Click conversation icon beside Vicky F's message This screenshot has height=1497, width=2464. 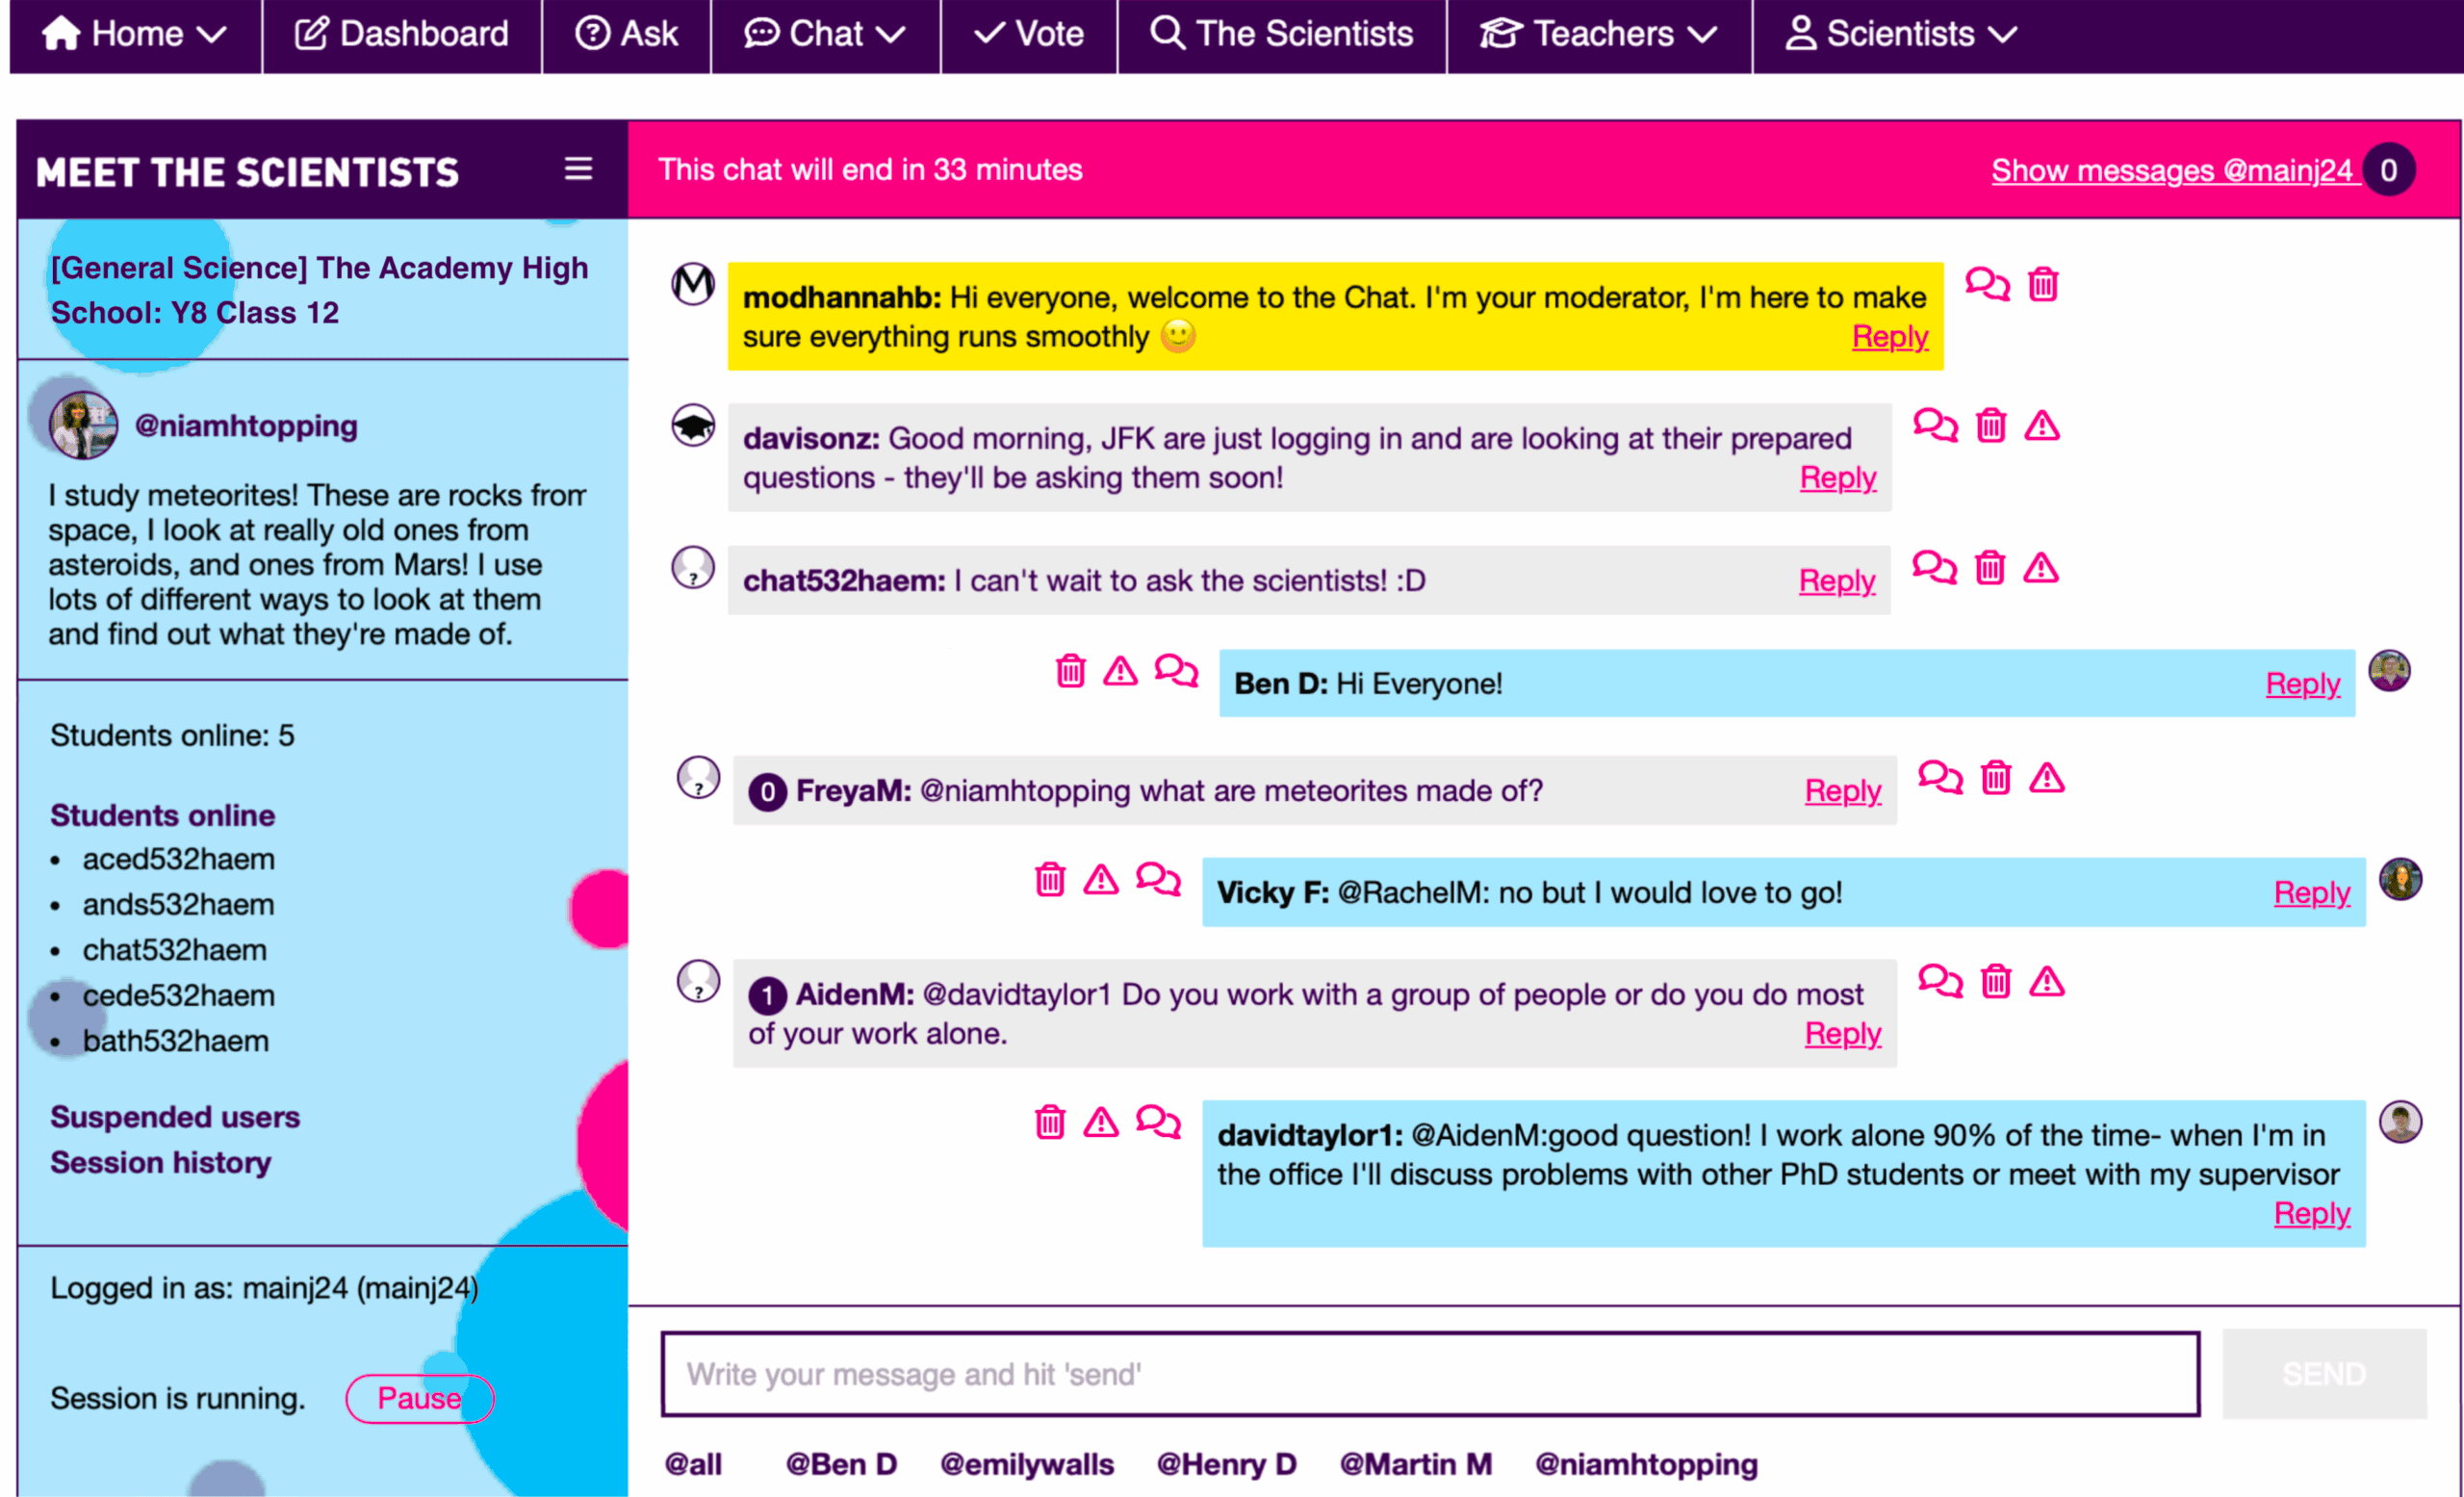[x=1158, y=879]
